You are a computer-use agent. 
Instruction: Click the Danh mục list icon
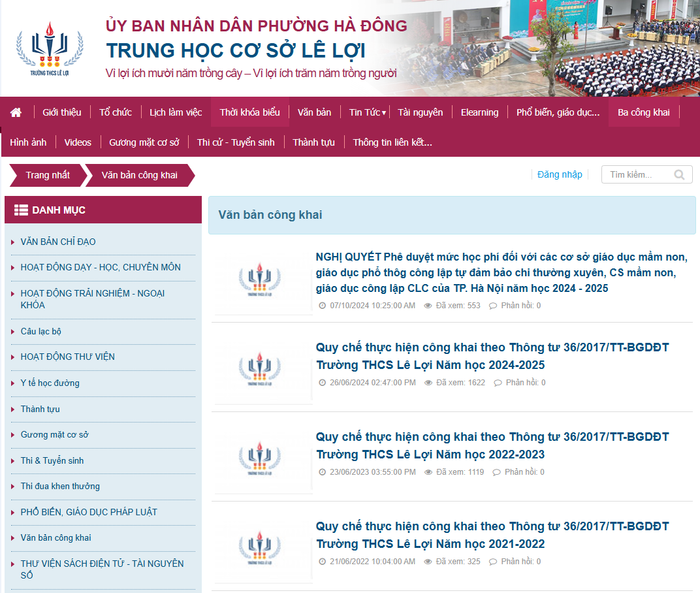21,210
